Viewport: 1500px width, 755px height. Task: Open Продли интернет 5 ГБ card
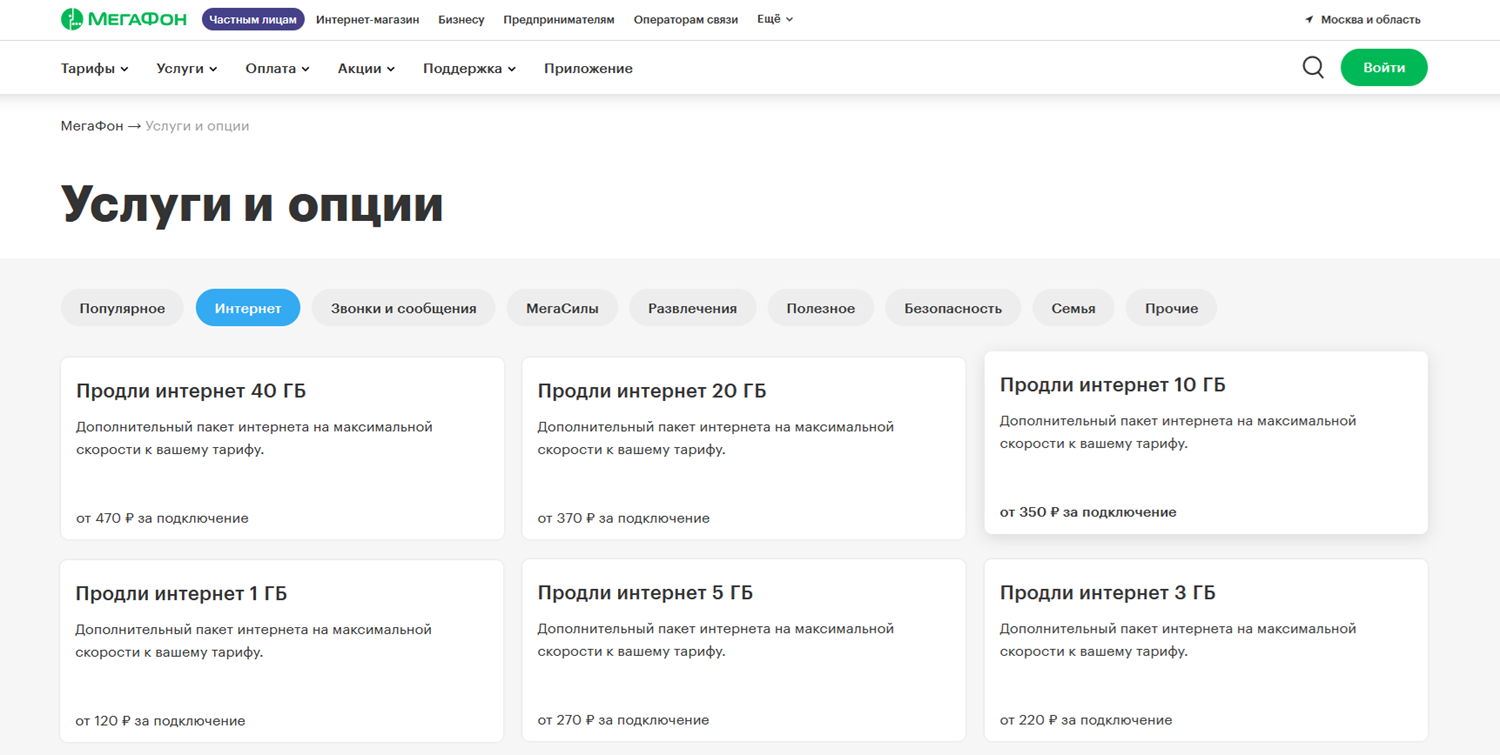pos(744,650)
